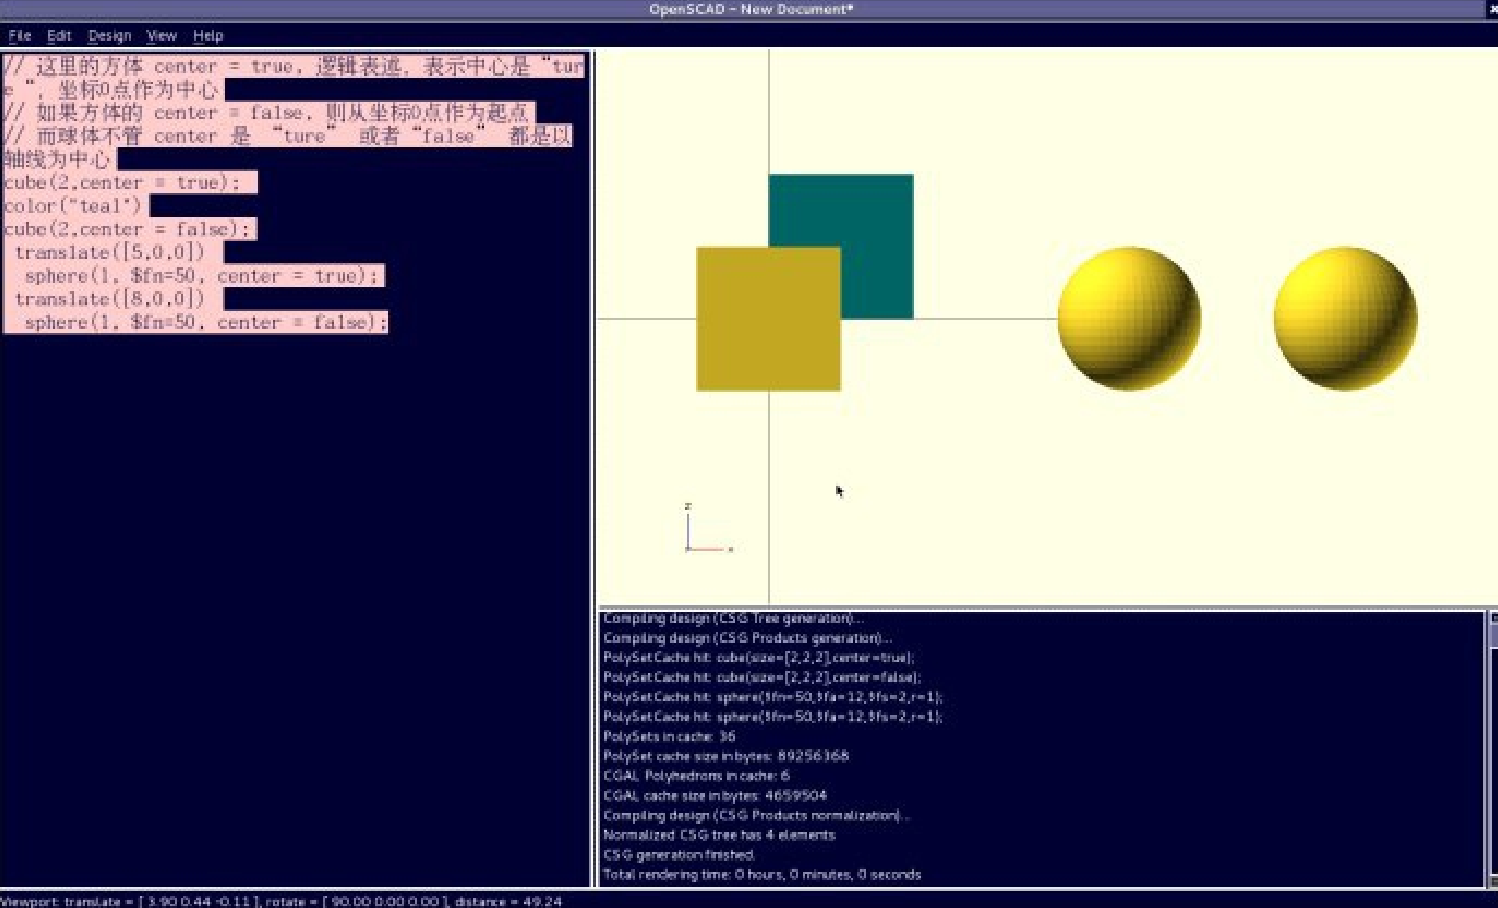1498x908 pixels.
Task: Close the OpenSCAD window
Action: pyautogui.click(x=1492, y=9)
